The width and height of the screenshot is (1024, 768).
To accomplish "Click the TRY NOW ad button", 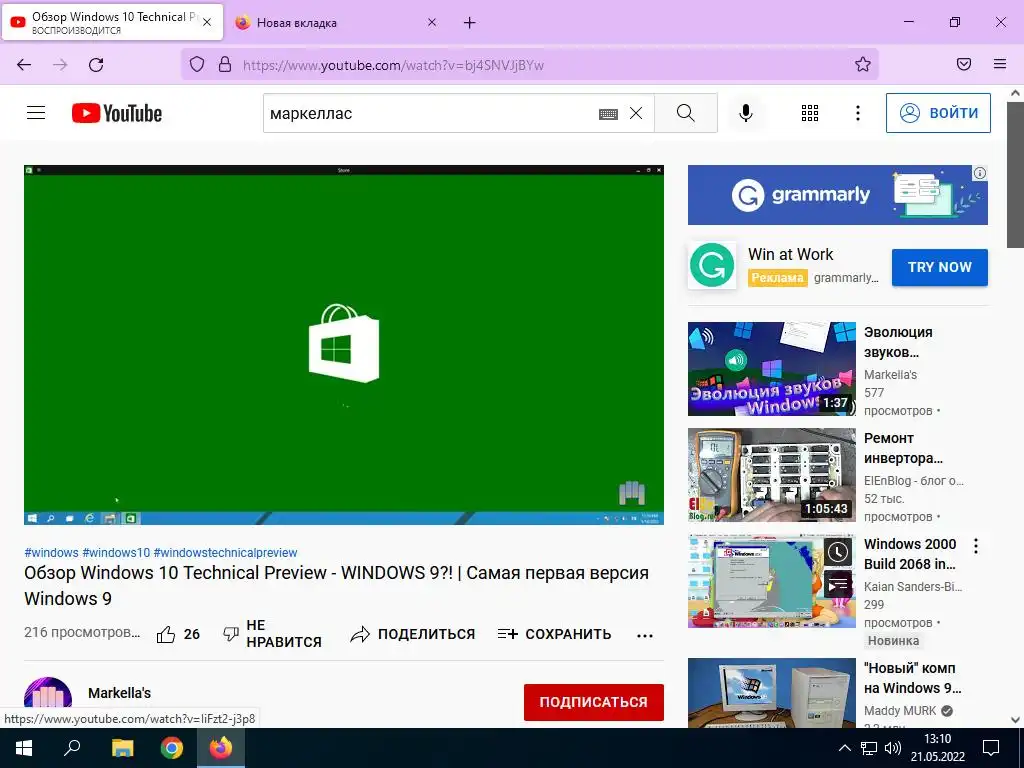I will [939, 267].
